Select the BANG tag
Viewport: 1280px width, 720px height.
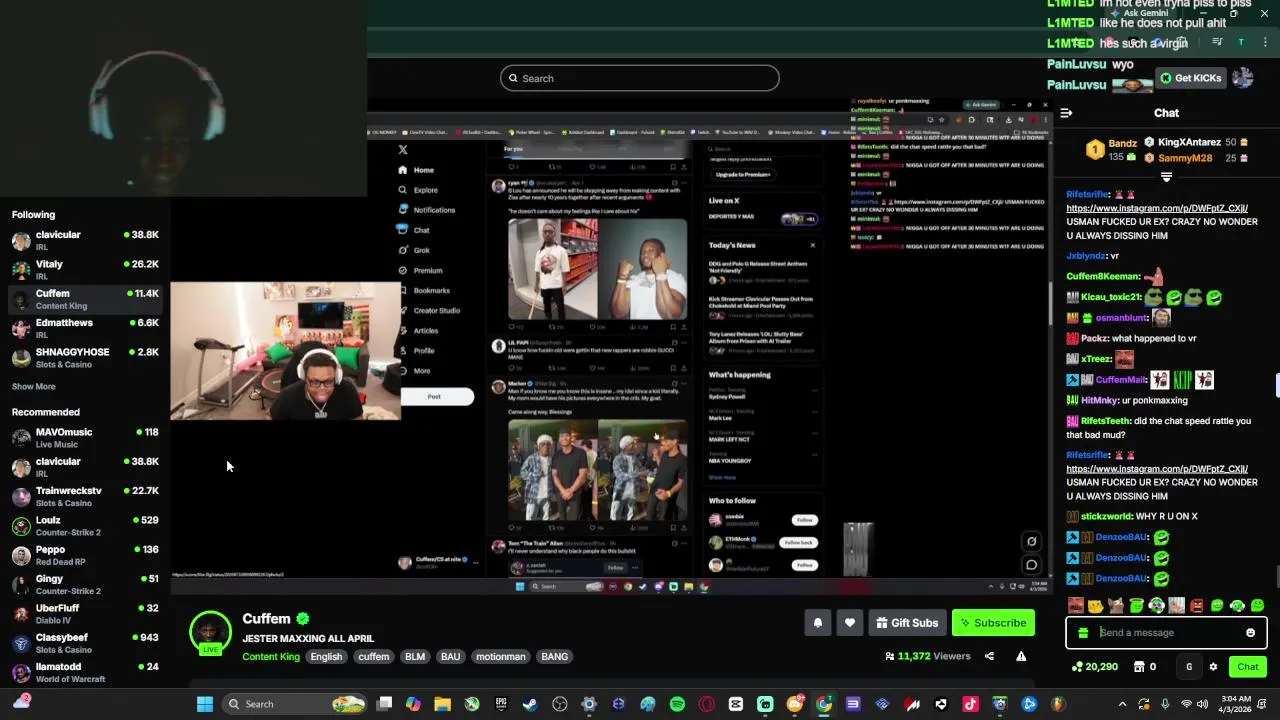click(x=554, y=657)
